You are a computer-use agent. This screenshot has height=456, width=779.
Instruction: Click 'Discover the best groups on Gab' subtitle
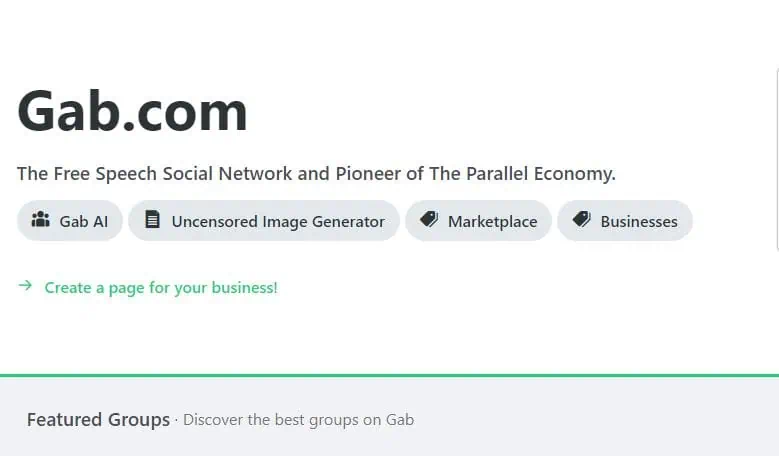tap(299, 420)
